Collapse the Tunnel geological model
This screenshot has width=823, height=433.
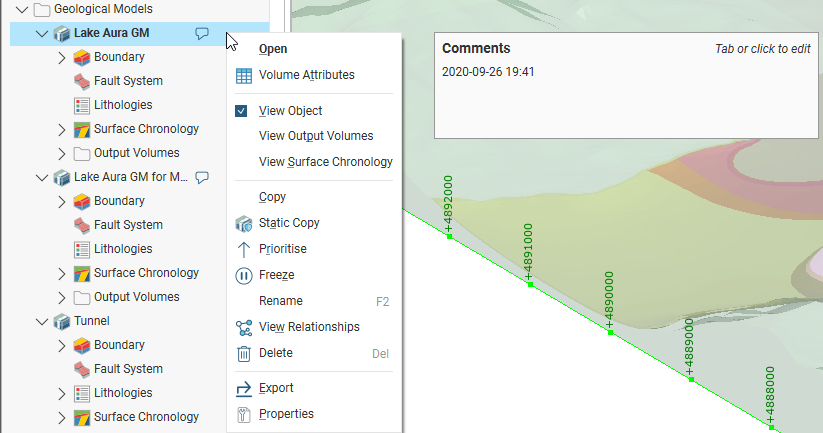click(x=41, y=321)
